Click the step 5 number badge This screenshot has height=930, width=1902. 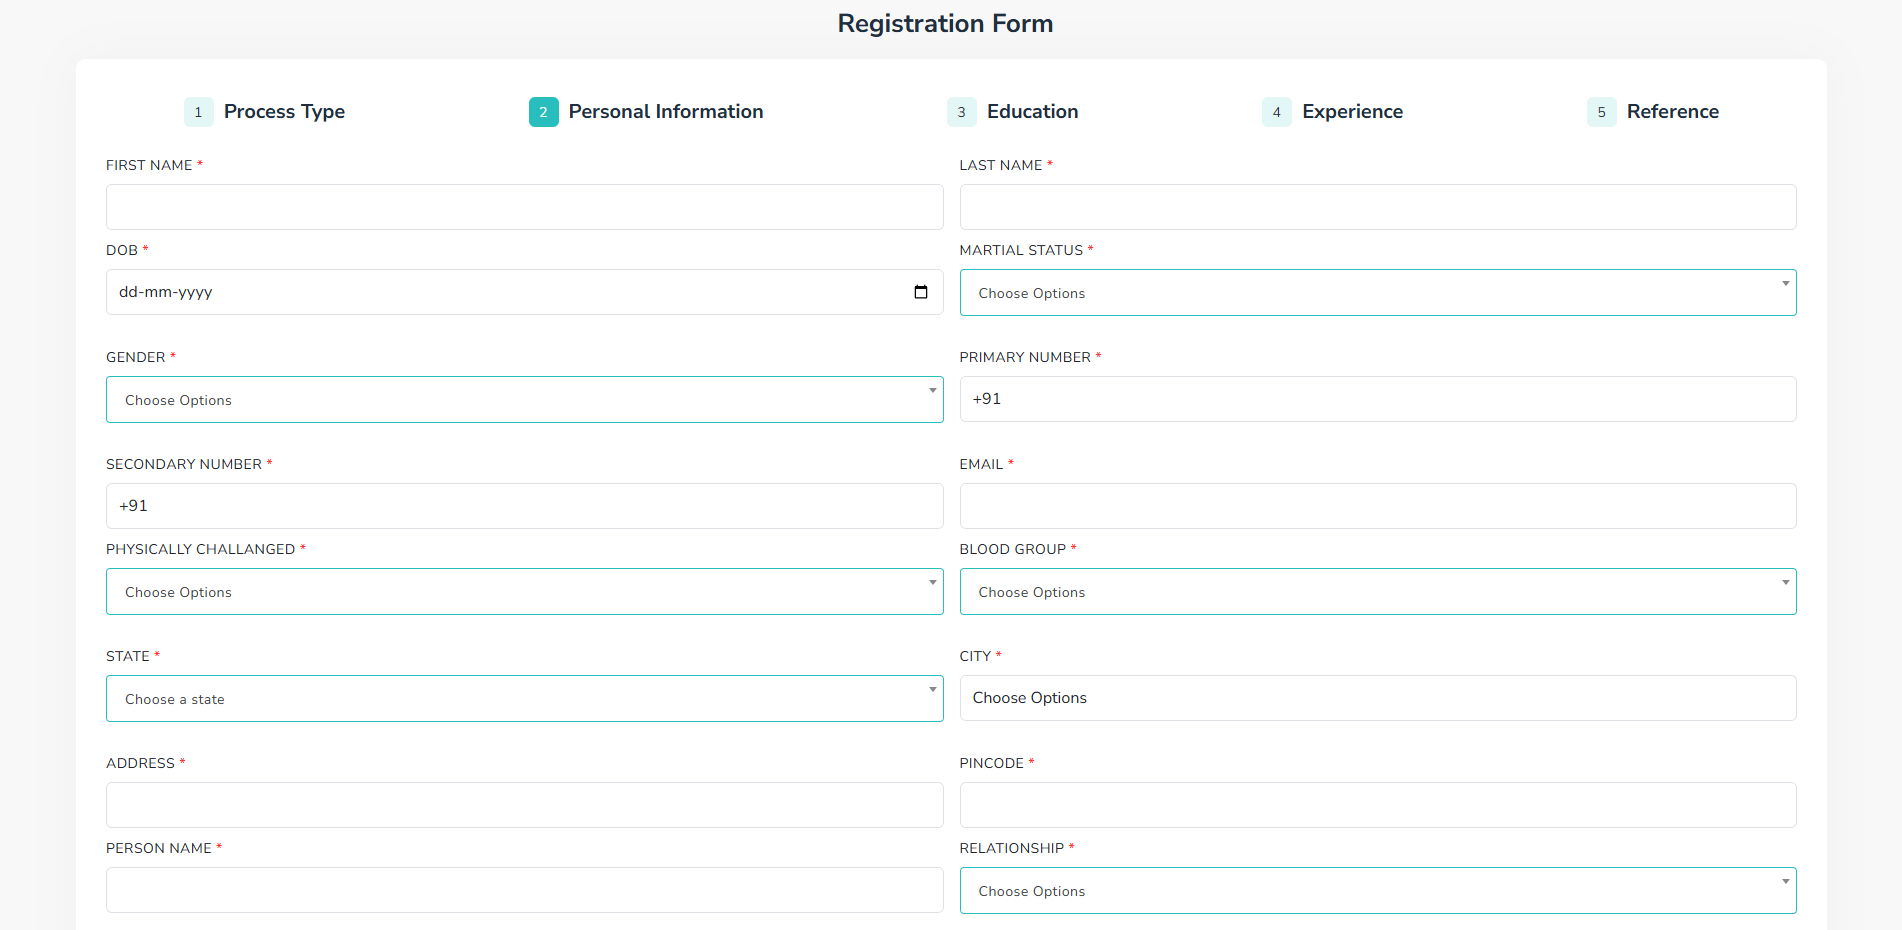pyautogui.click(x=1601, y=112)
